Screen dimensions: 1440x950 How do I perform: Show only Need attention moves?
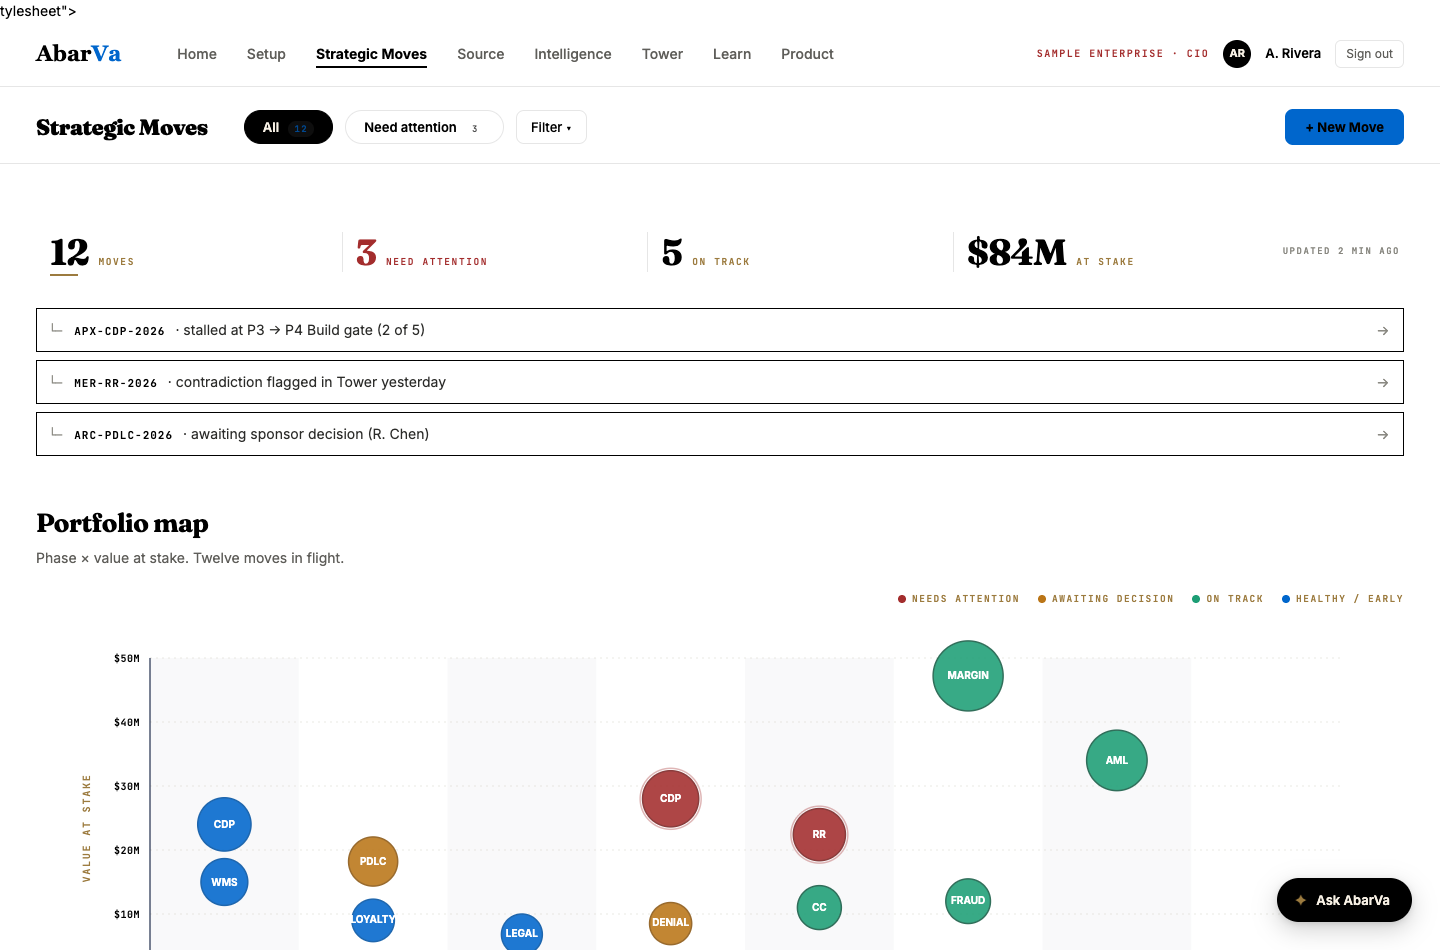tap(424, 127)
